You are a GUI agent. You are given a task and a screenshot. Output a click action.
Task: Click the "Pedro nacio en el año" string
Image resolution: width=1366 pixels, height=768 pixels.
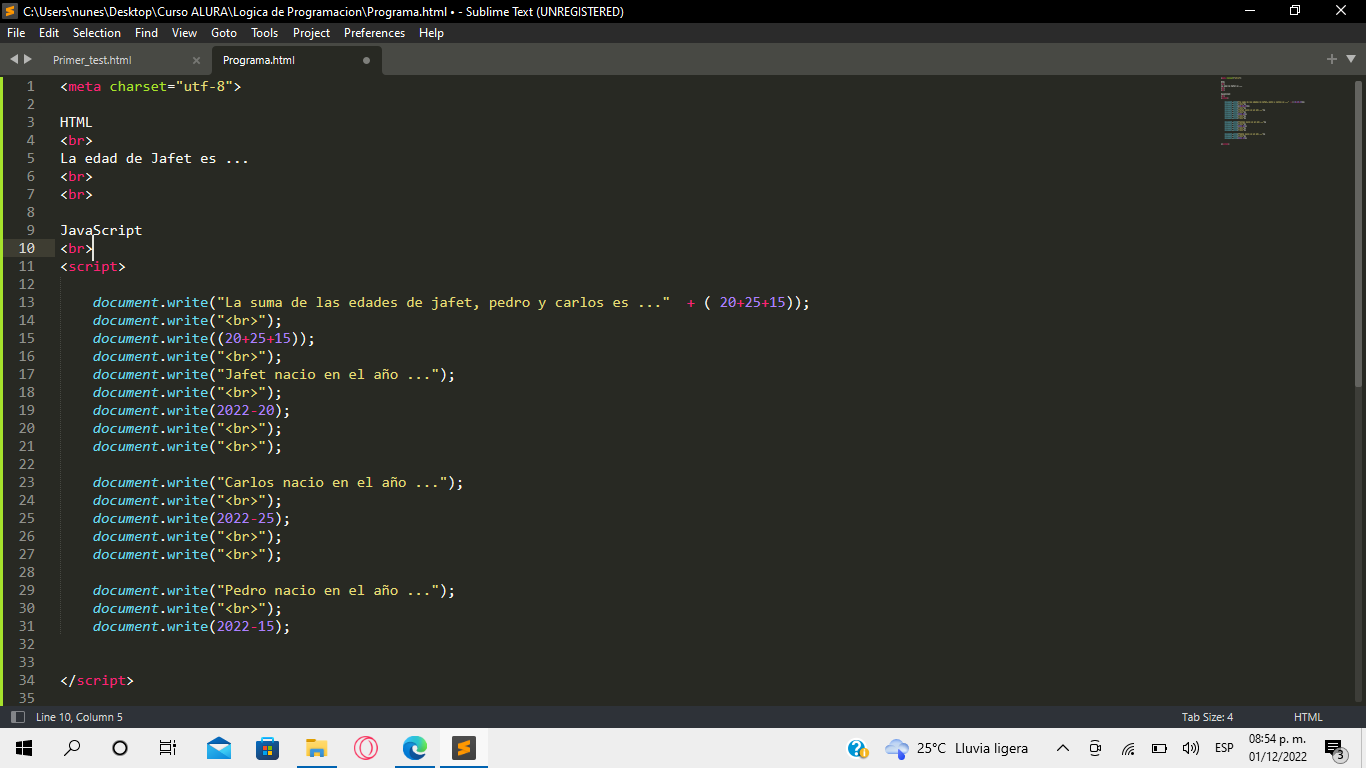click(x=327, y=590)
